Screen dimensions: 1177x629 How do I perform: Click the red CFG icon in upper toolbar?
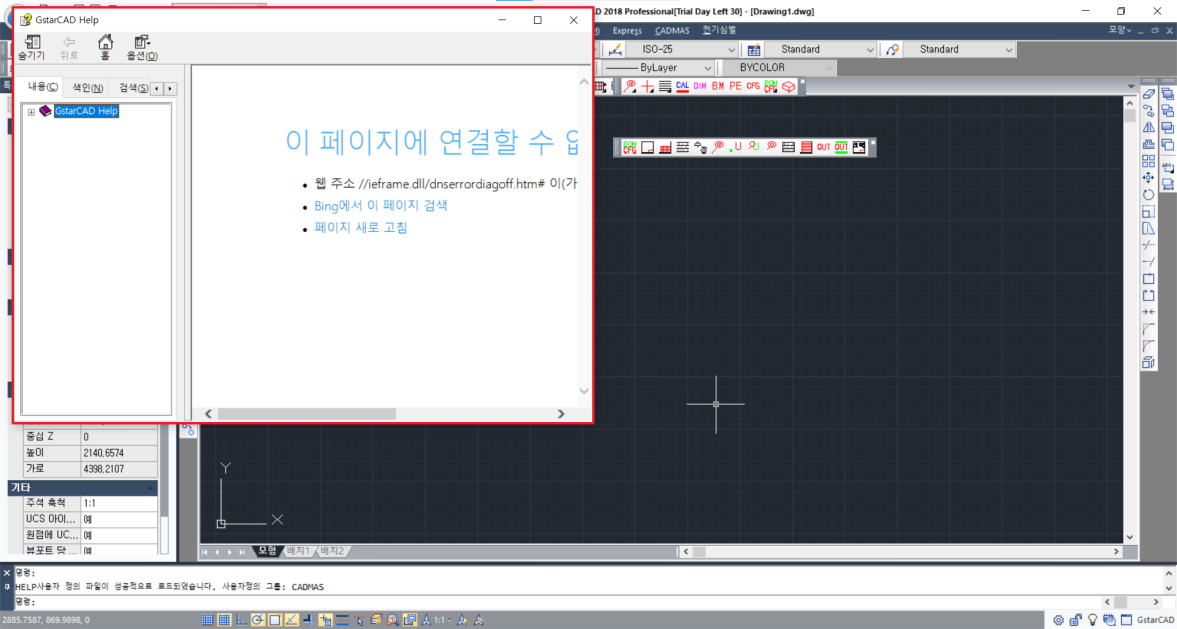pyautogui.click(x=753, y=86)
